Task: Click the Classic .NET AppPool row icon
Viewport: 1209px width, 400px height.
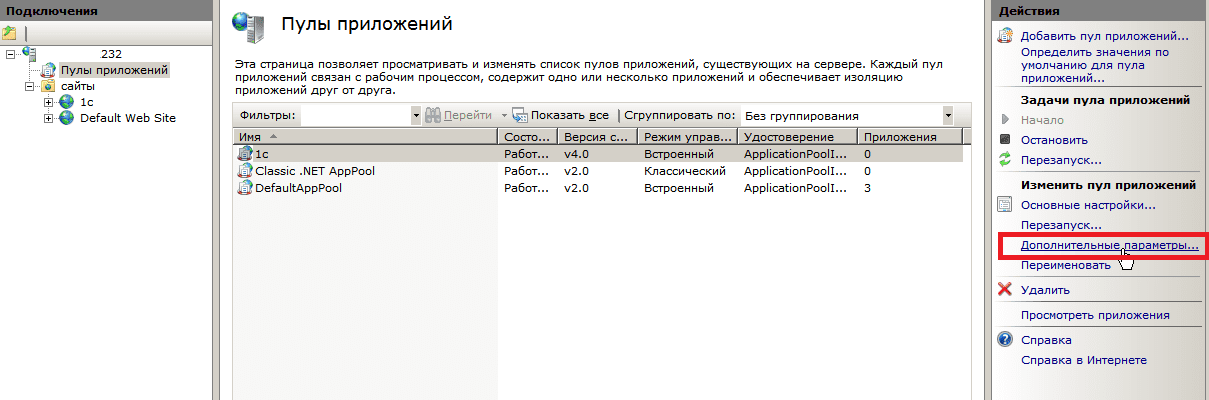Action: click(x=246, y=171)
